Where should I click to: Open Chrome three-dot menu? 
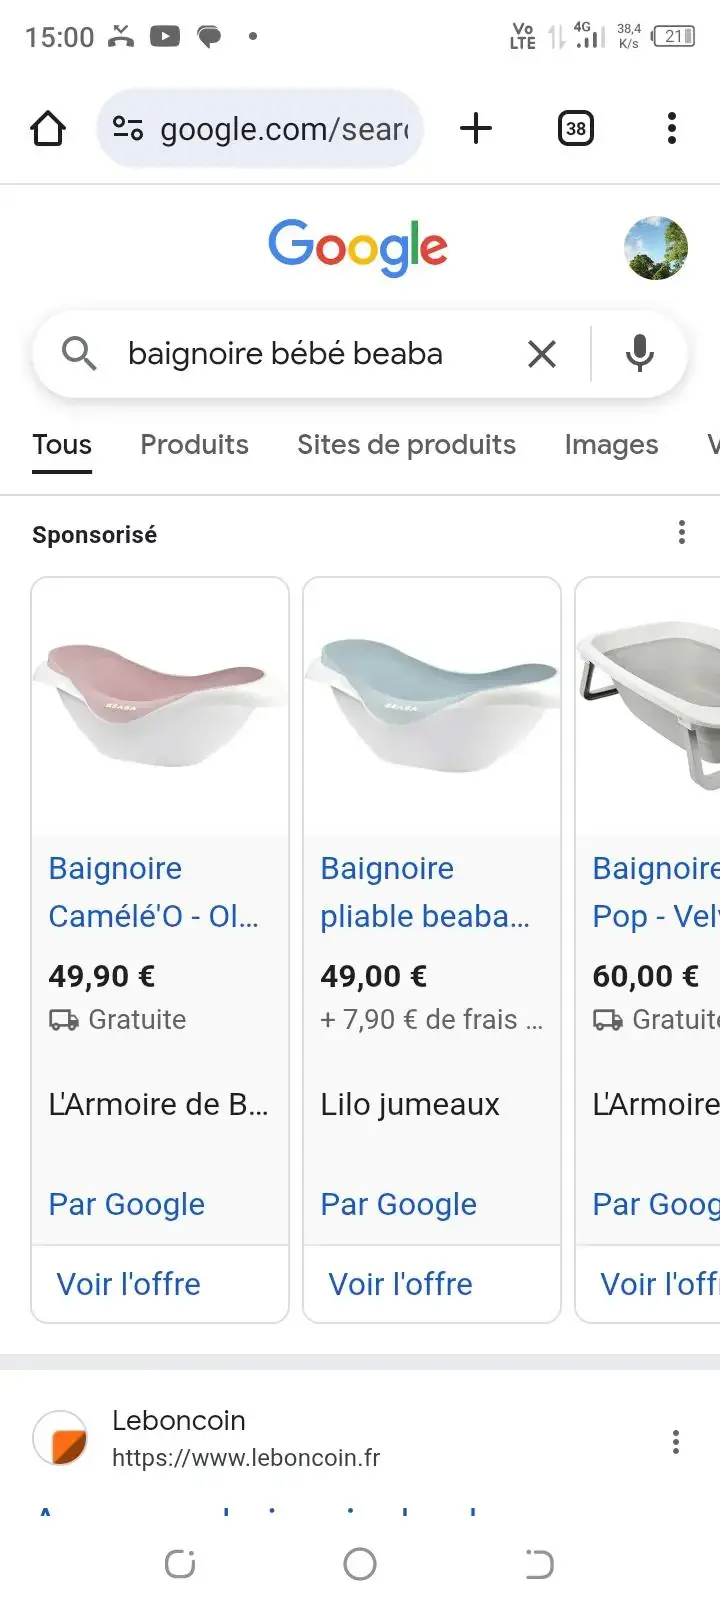672,128
